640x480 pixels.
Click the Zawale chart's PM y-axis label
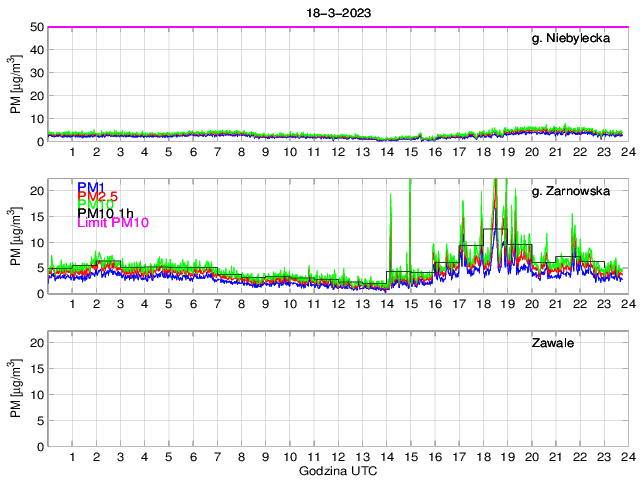coord(16,390)
